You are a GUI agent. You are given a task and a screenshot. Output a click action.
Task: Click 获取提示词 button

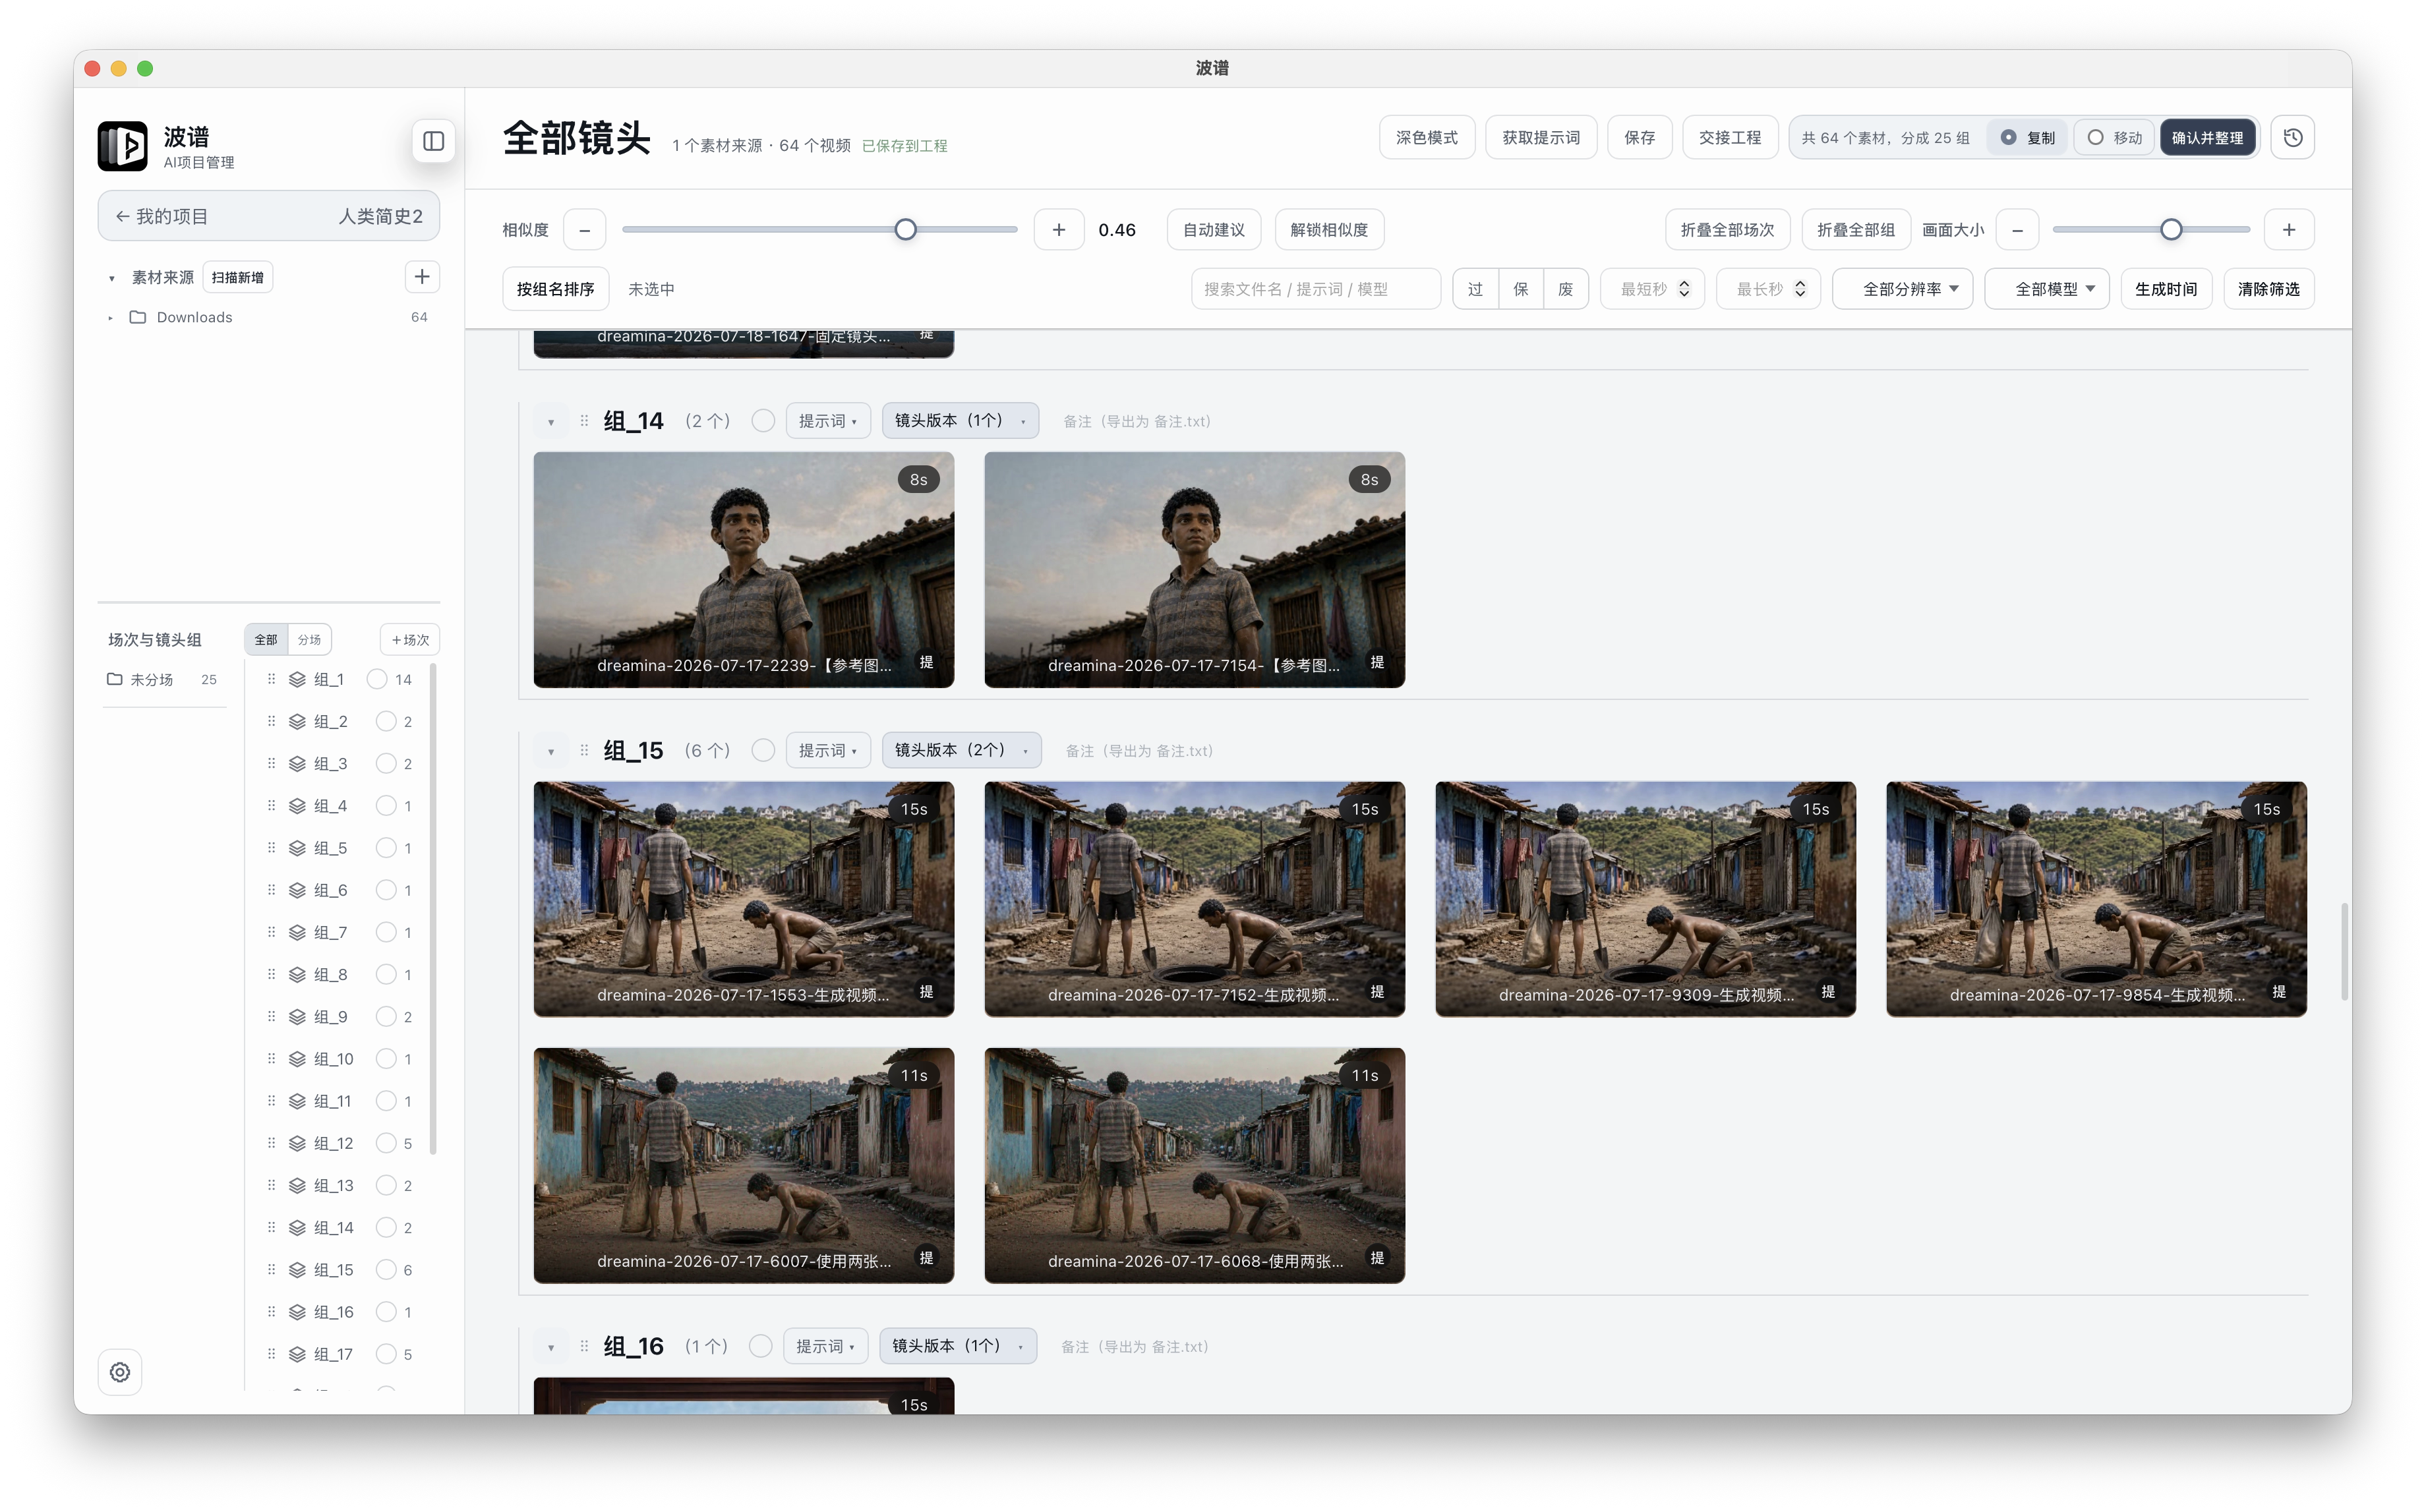click(1541, 138)
